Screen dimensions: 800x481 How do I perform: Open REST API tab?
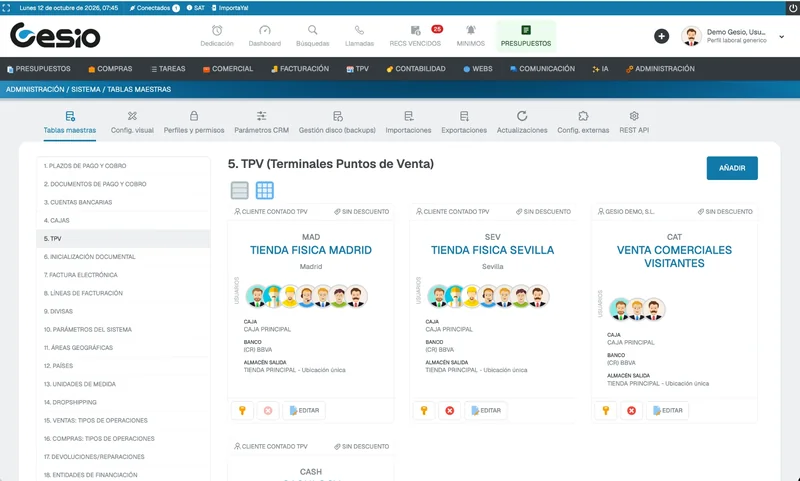coord(634,123)
